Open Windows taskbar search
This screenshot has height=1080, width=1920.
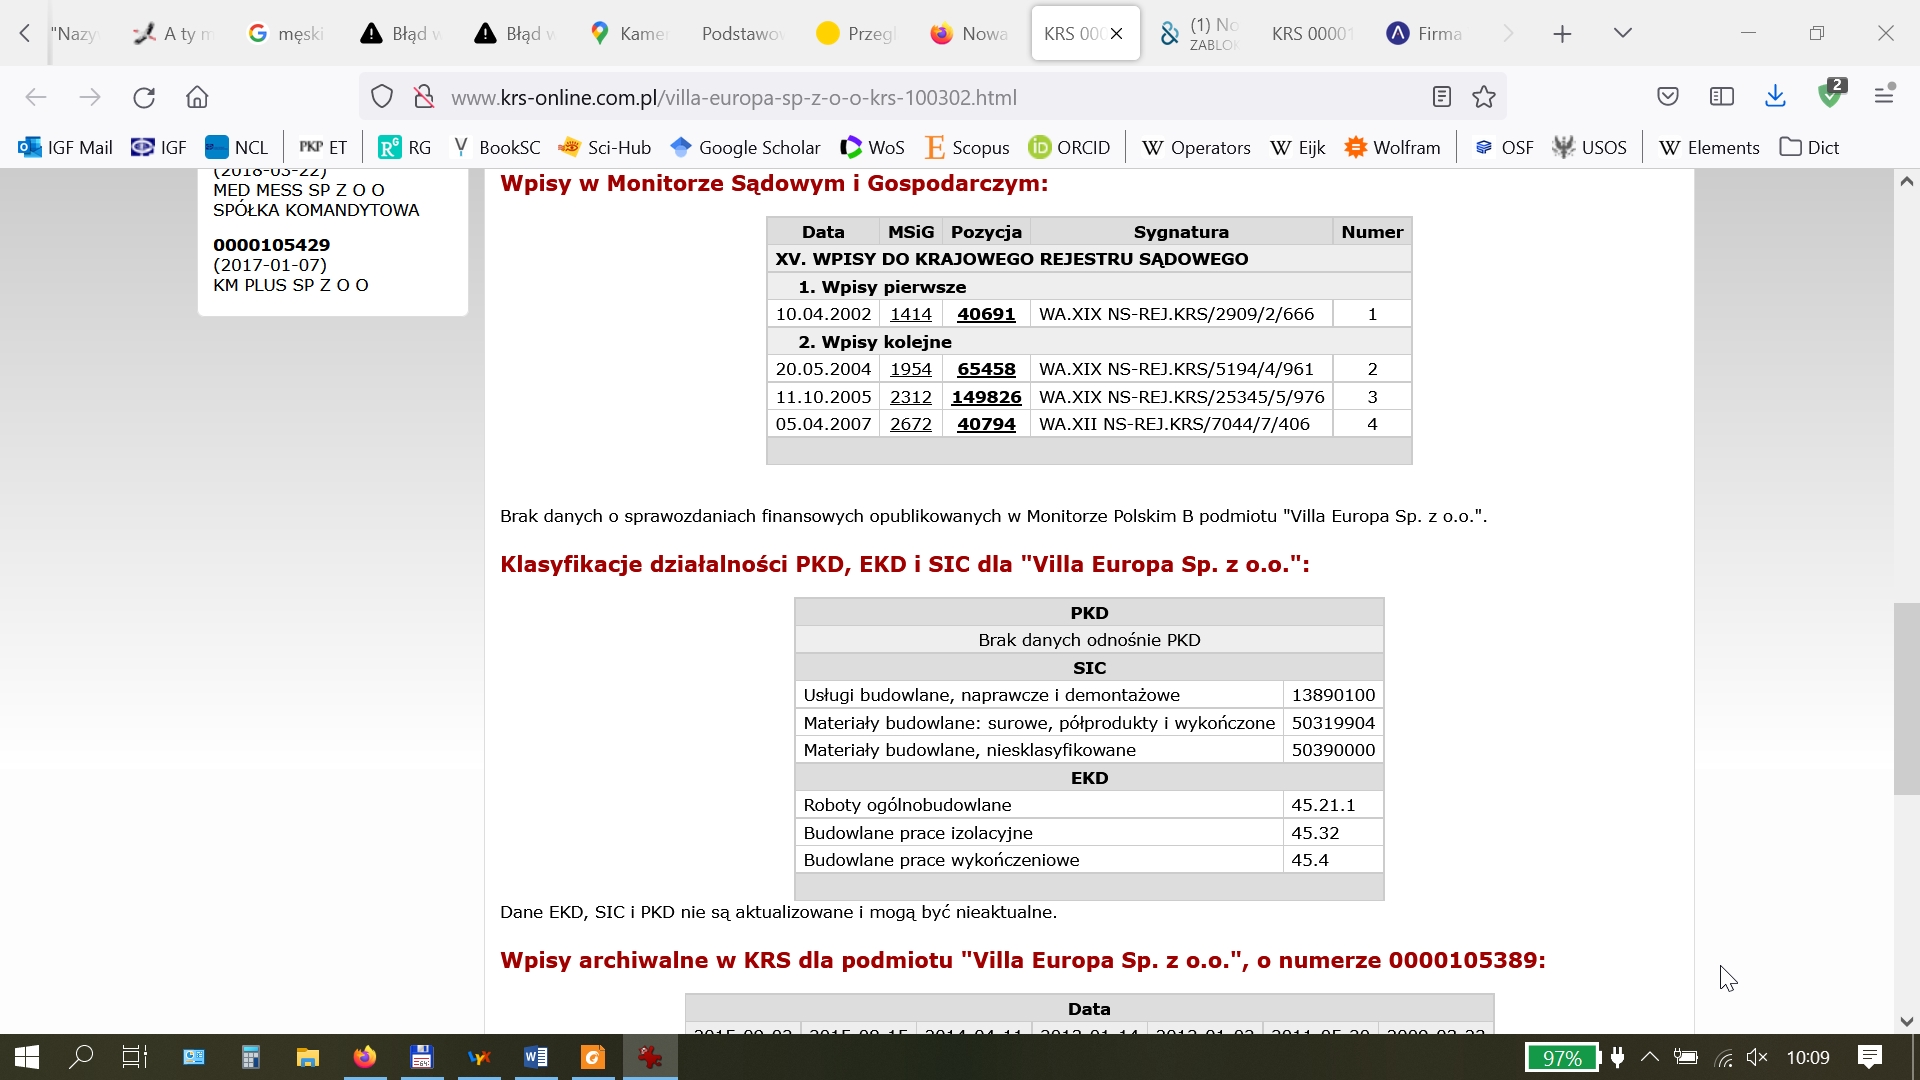pyautogui.click(x=81, y=1057)
